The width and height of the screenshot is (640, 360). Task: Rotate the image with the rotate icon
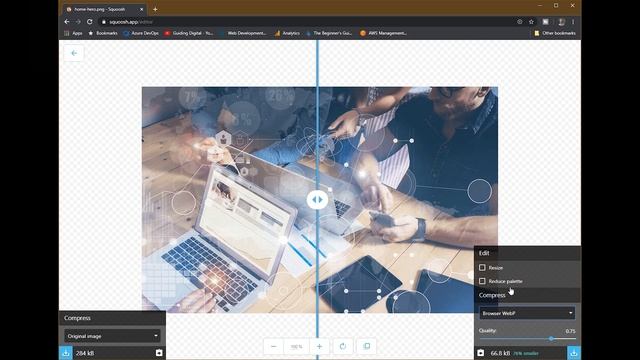(343, 346)
